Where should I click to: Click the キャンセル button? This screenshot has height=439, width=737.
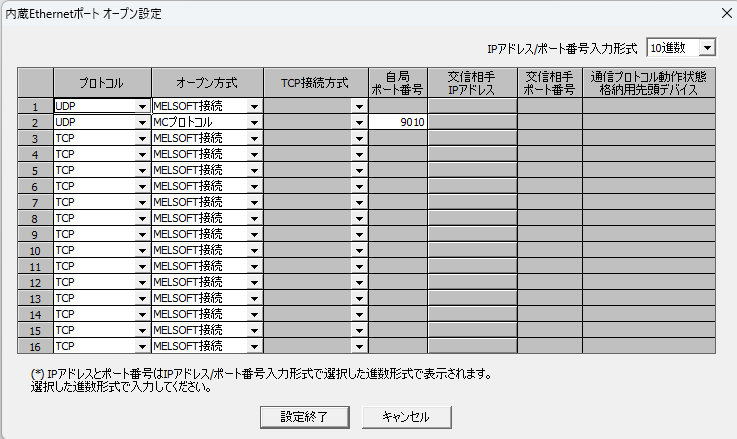[405, 416]
